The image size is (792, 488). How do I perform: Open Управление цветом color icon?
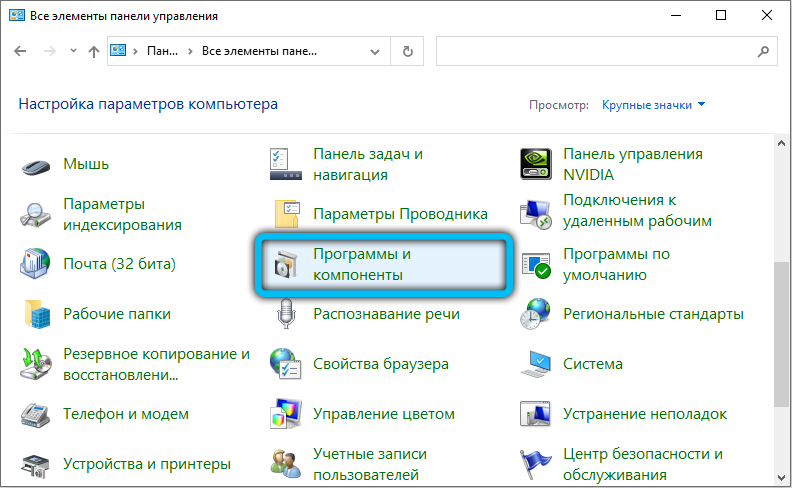(287, 414)
